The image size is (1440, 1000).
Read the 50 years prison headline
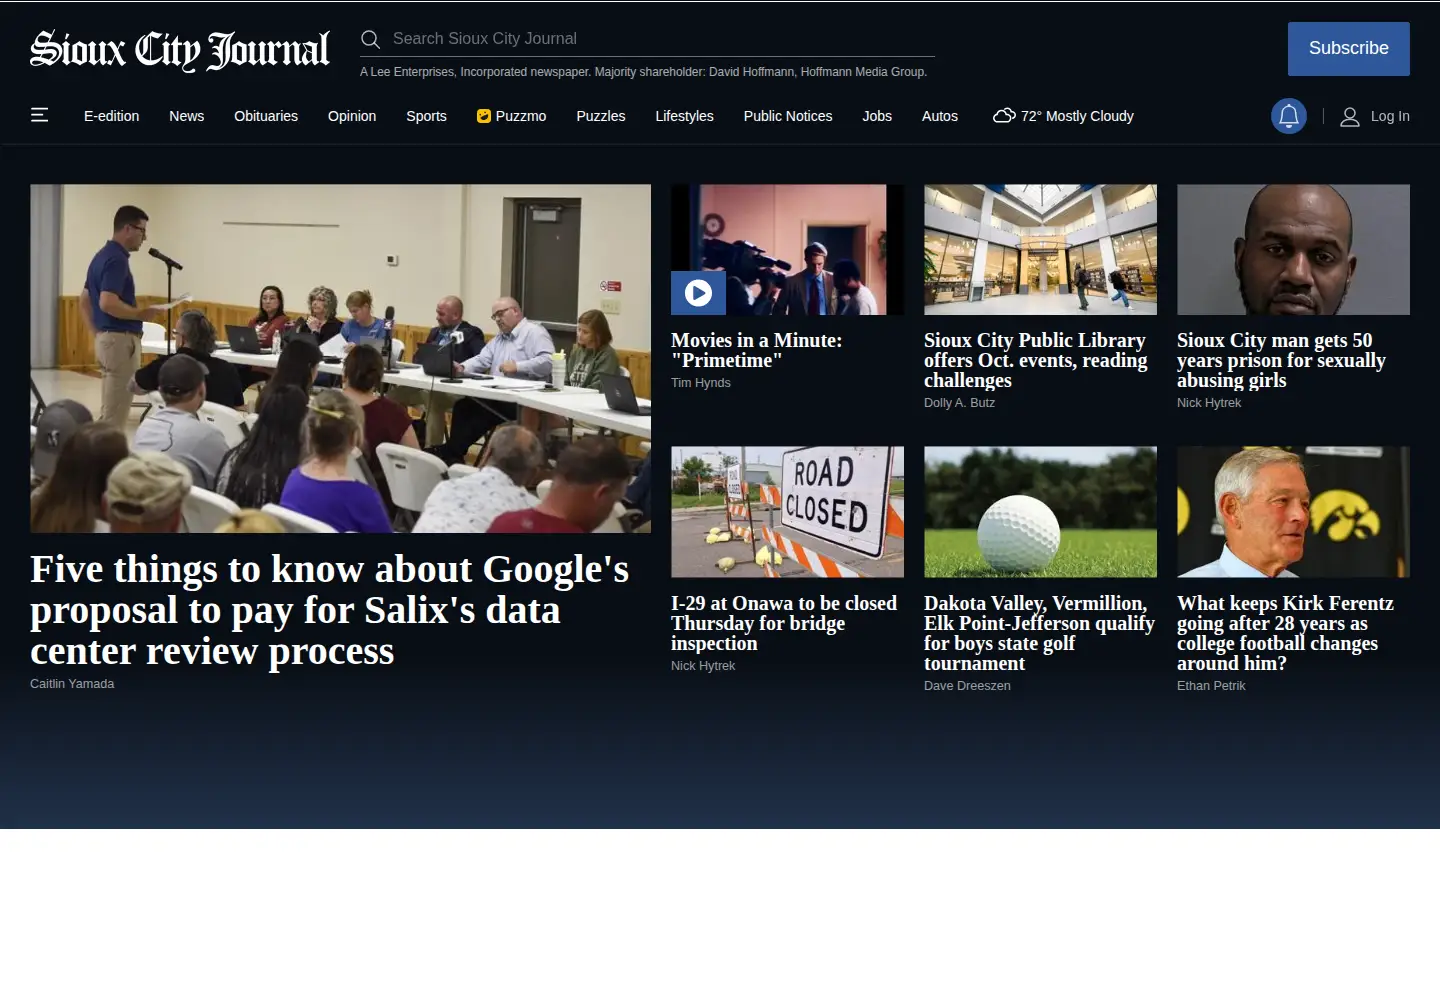(x=1281, y=360)
